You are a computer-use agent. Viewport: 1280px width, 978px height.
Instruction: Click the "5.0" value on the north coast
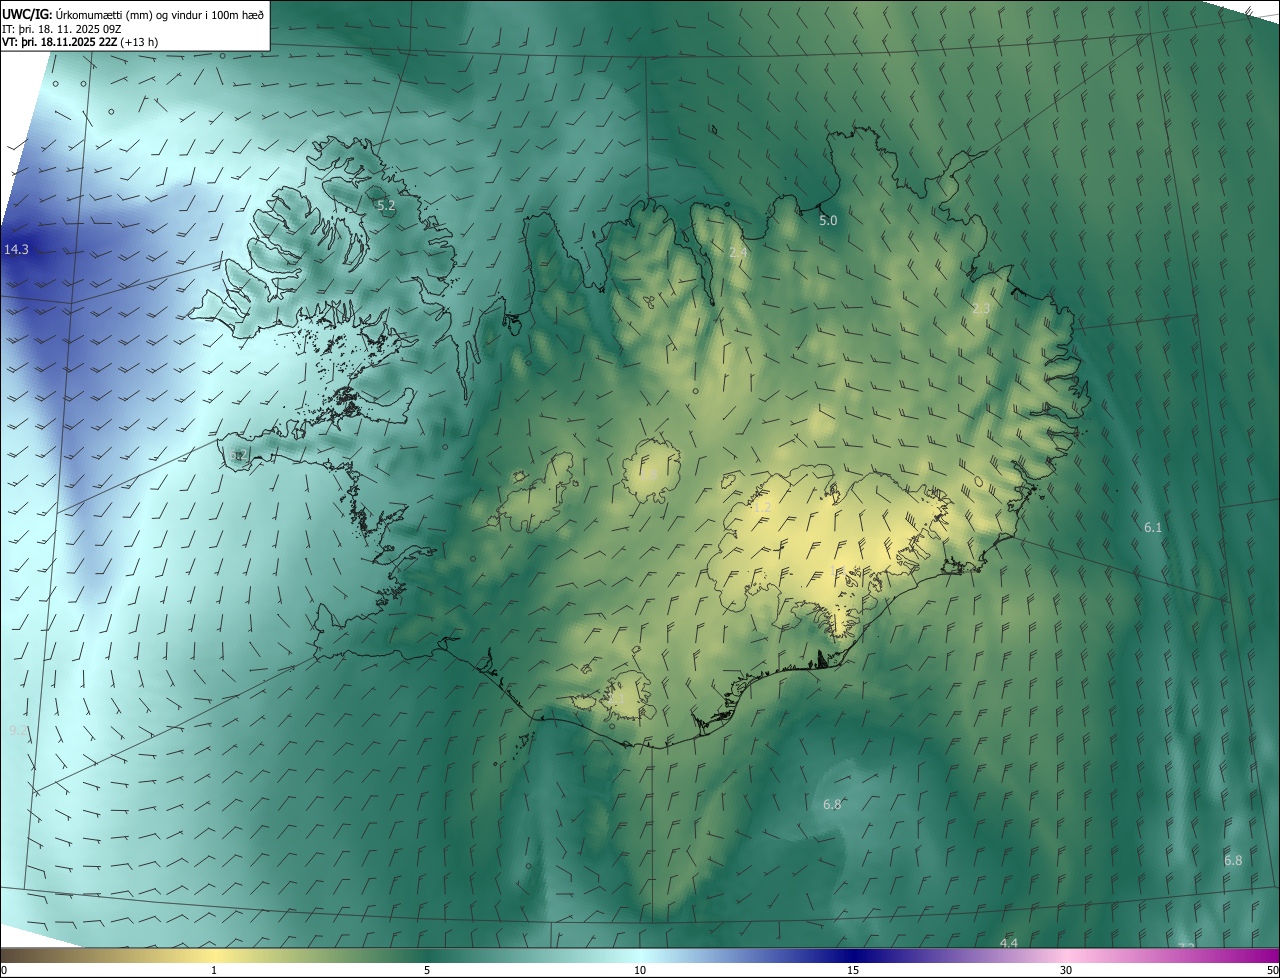828,220
